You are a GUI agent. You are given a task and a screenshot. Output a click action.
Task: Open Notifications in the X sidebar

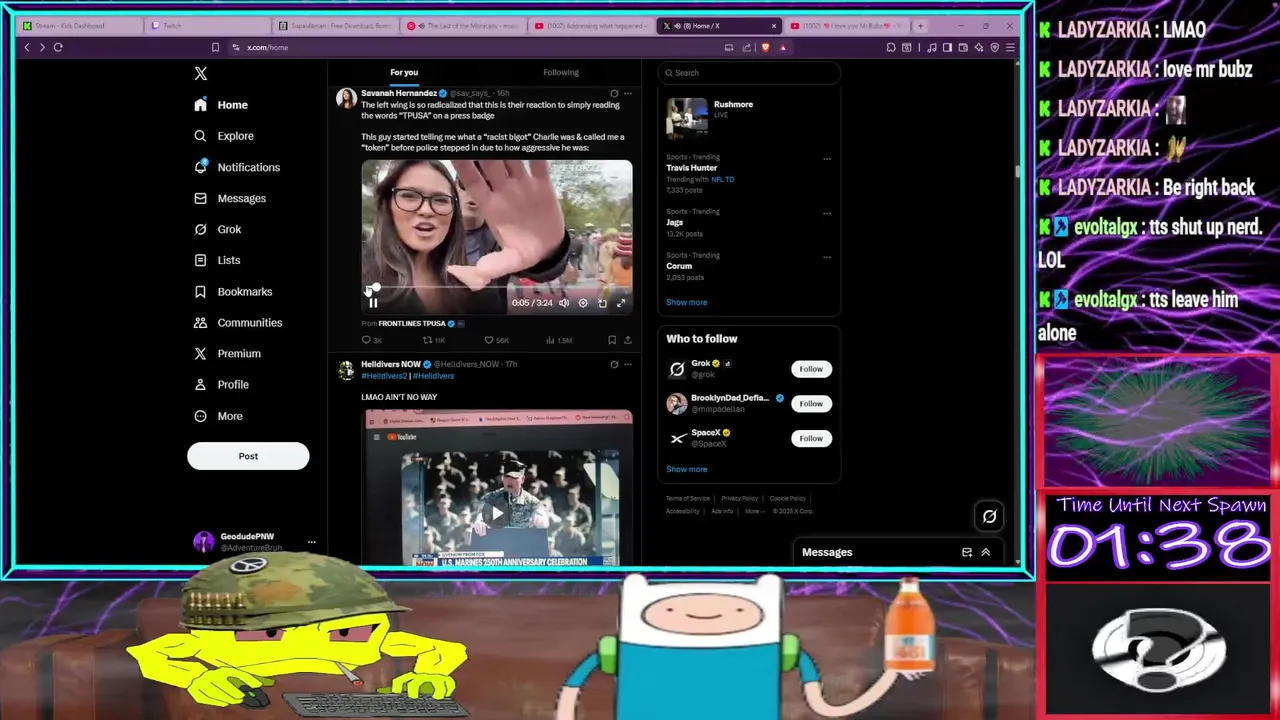coord(237,167)
